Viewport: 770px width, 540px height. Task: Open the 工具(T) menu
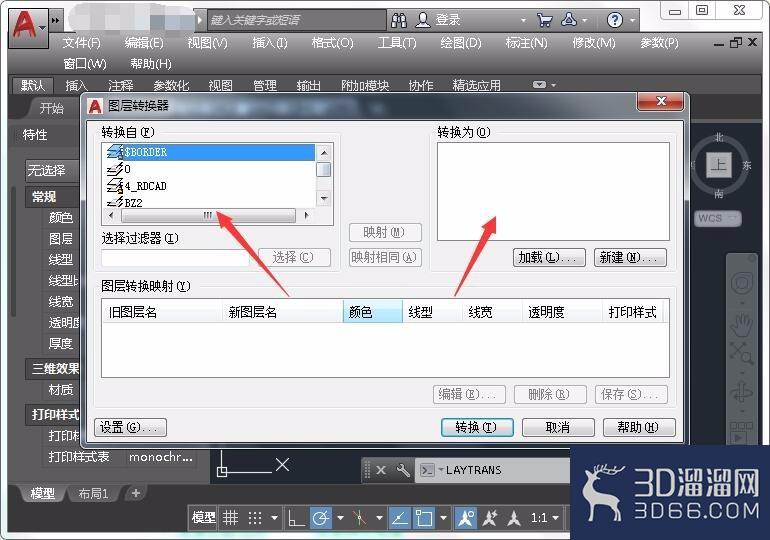click(x=397, y=43)
